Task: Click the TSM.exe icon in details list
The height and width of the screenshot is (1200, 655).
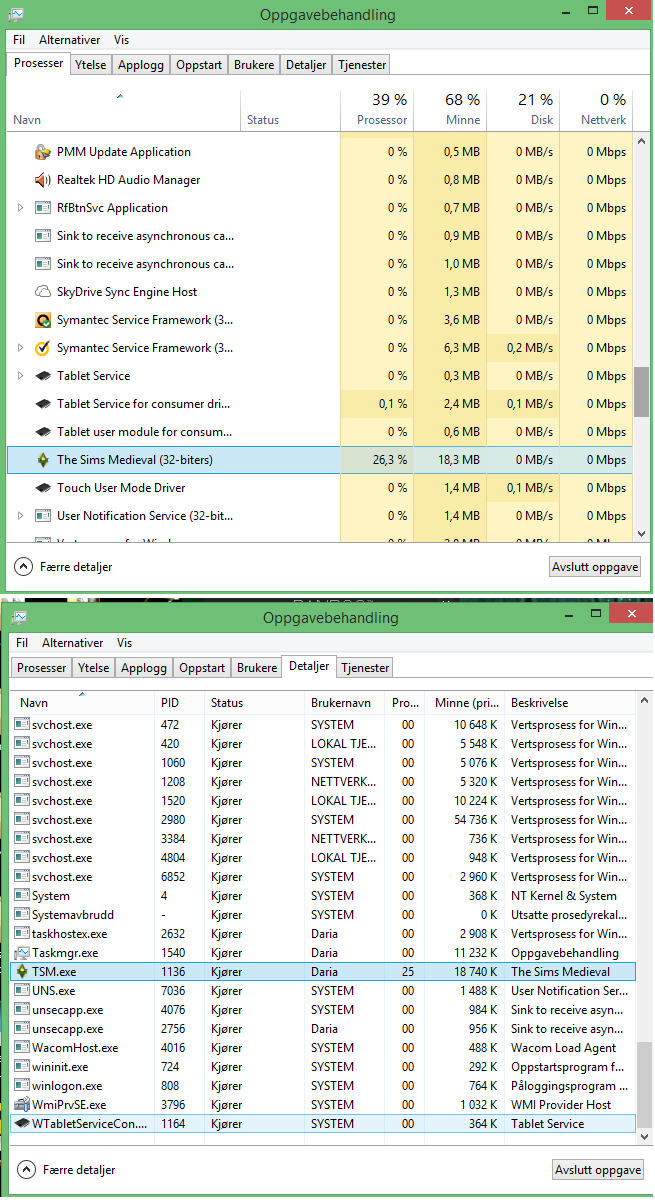Action: [22, 972]
